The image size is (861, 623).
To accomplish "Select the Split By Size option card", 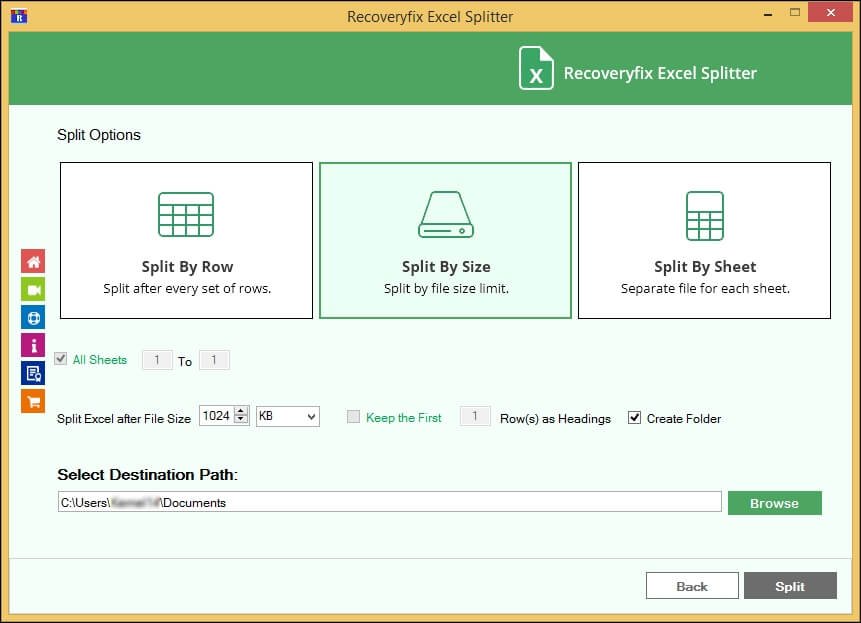I will point(445,240).
